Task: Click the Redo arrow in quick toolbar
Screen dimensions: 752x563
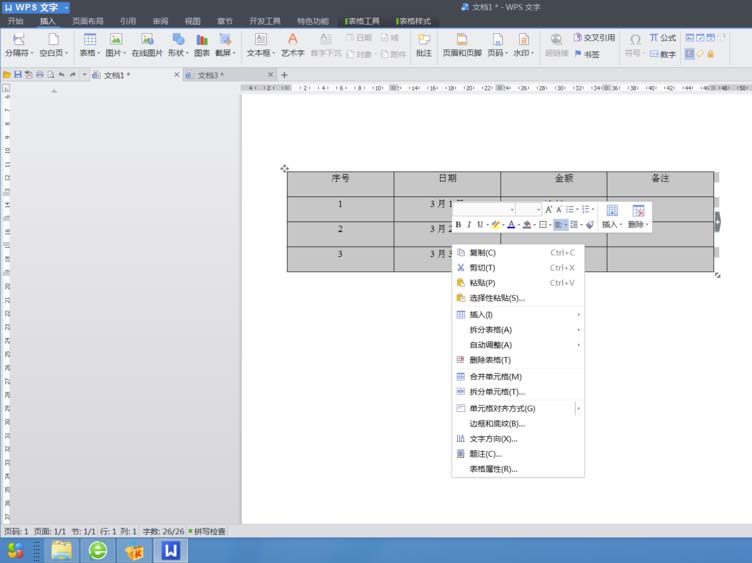Action: (72, 75)
